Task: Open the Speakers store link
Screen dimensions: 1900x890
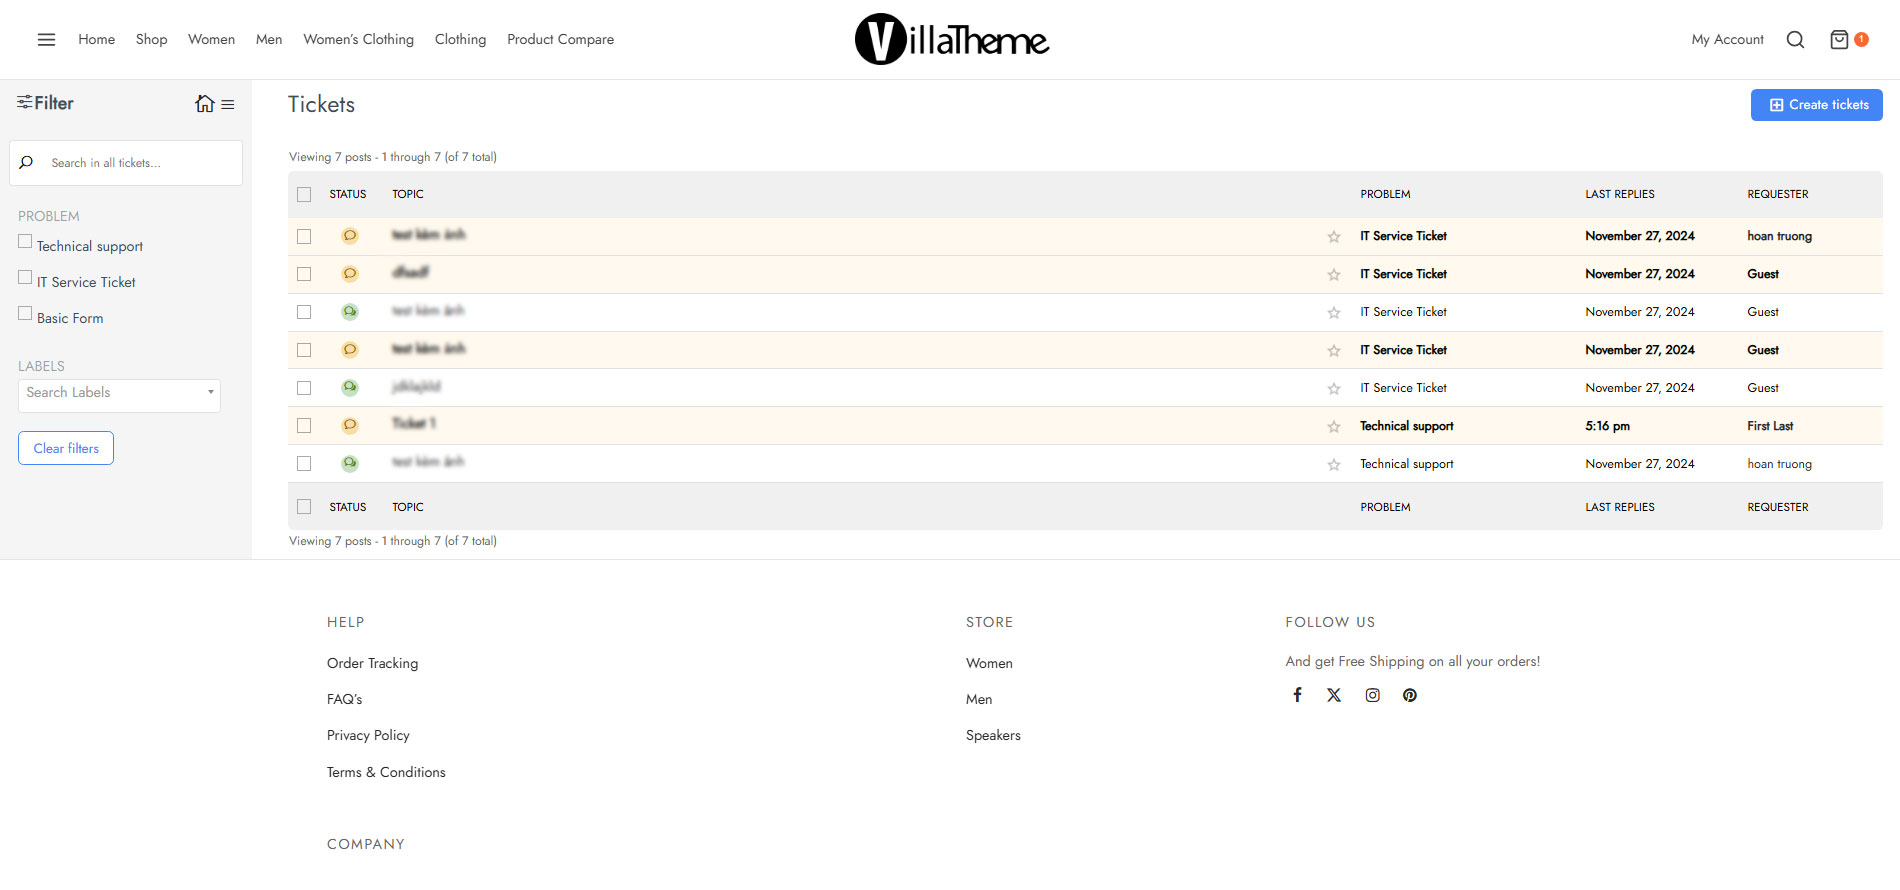Action: pos(993,735)
